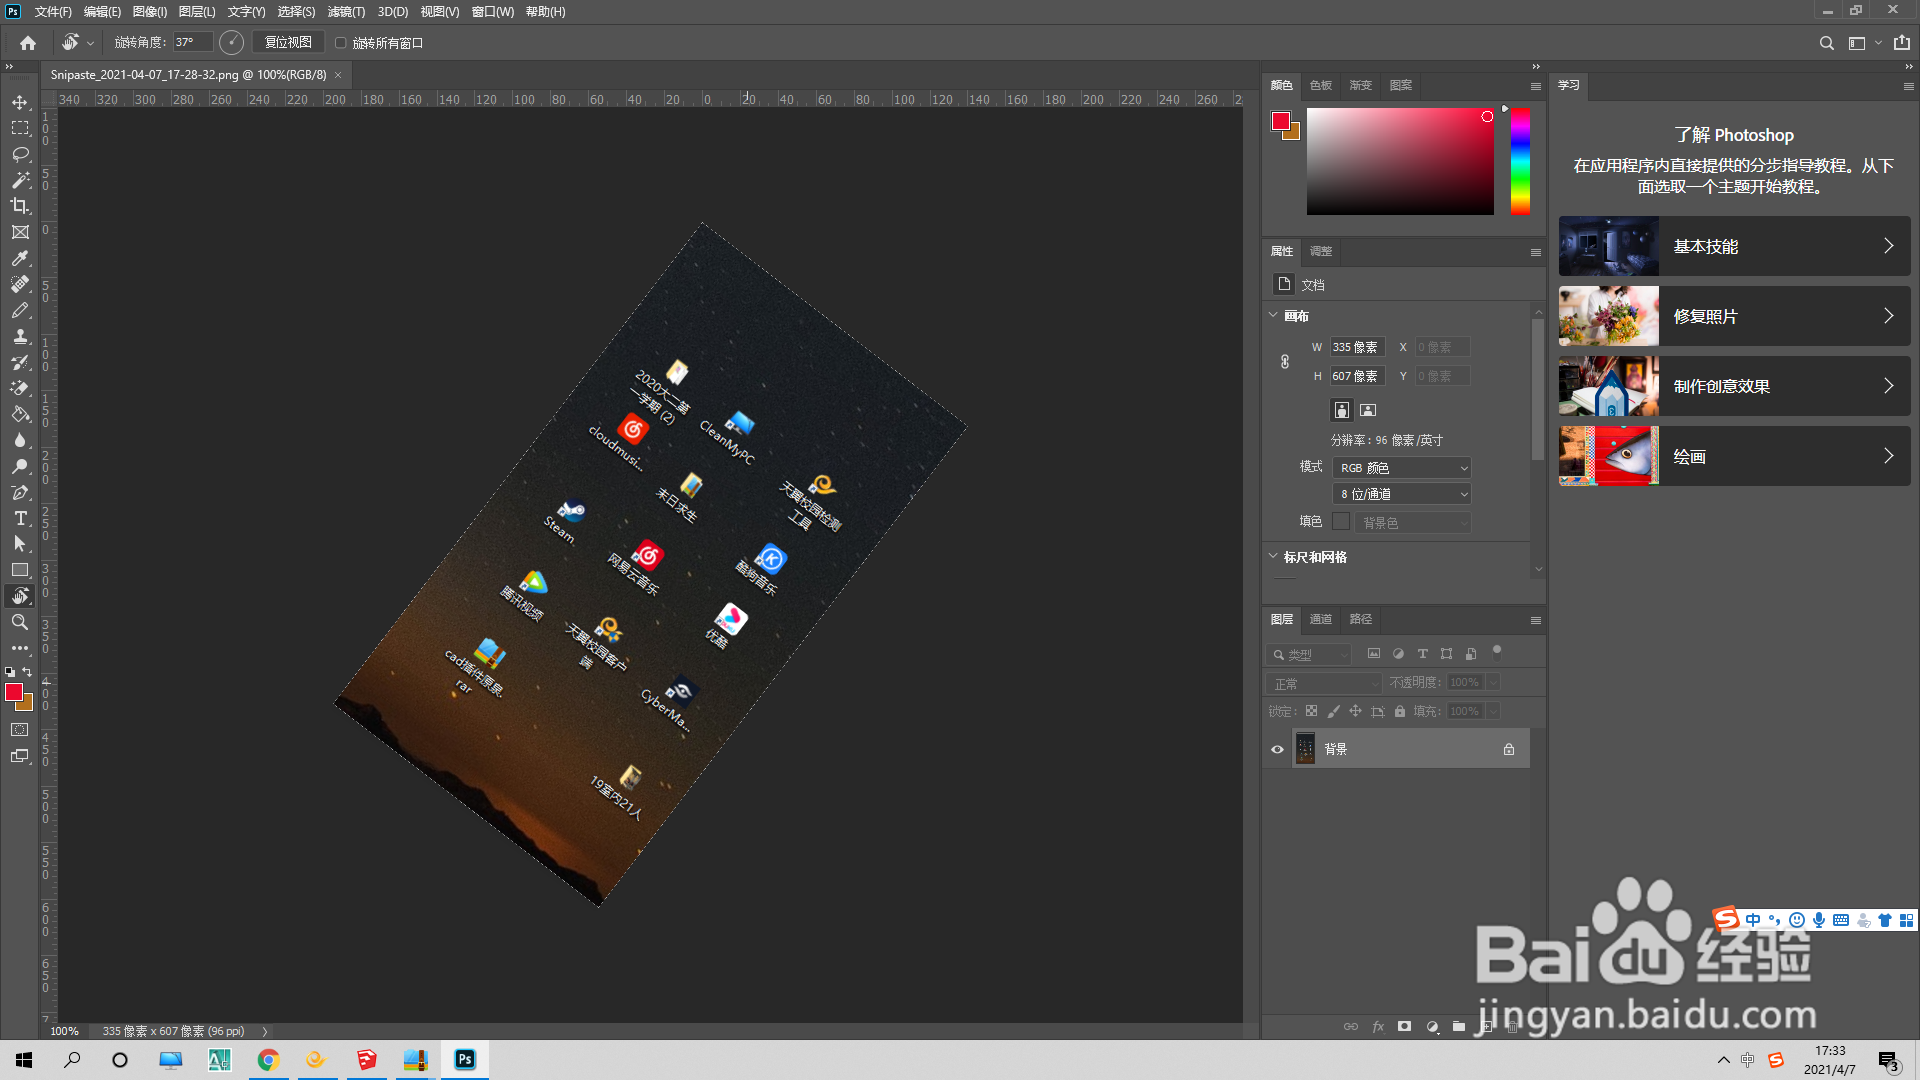Toggle lock transparent pixels
This screenshot has height=1080, width=1920.
point(1311,711)
